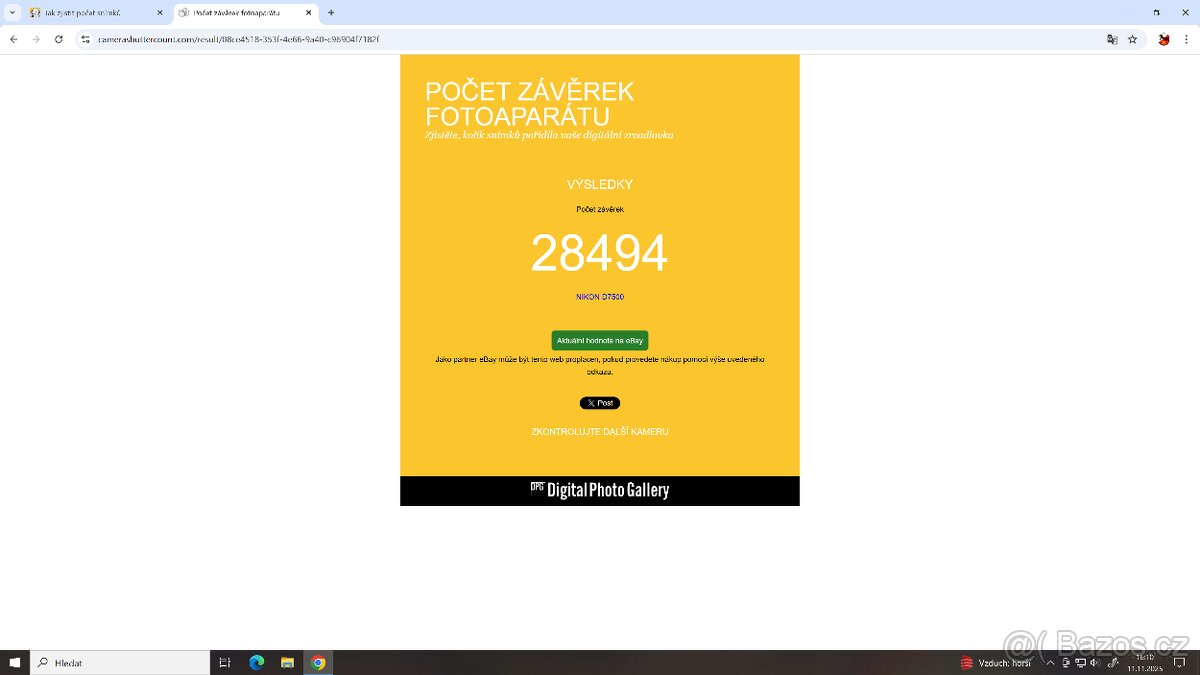Click the translate page icon

click(x=1112, y=39)
